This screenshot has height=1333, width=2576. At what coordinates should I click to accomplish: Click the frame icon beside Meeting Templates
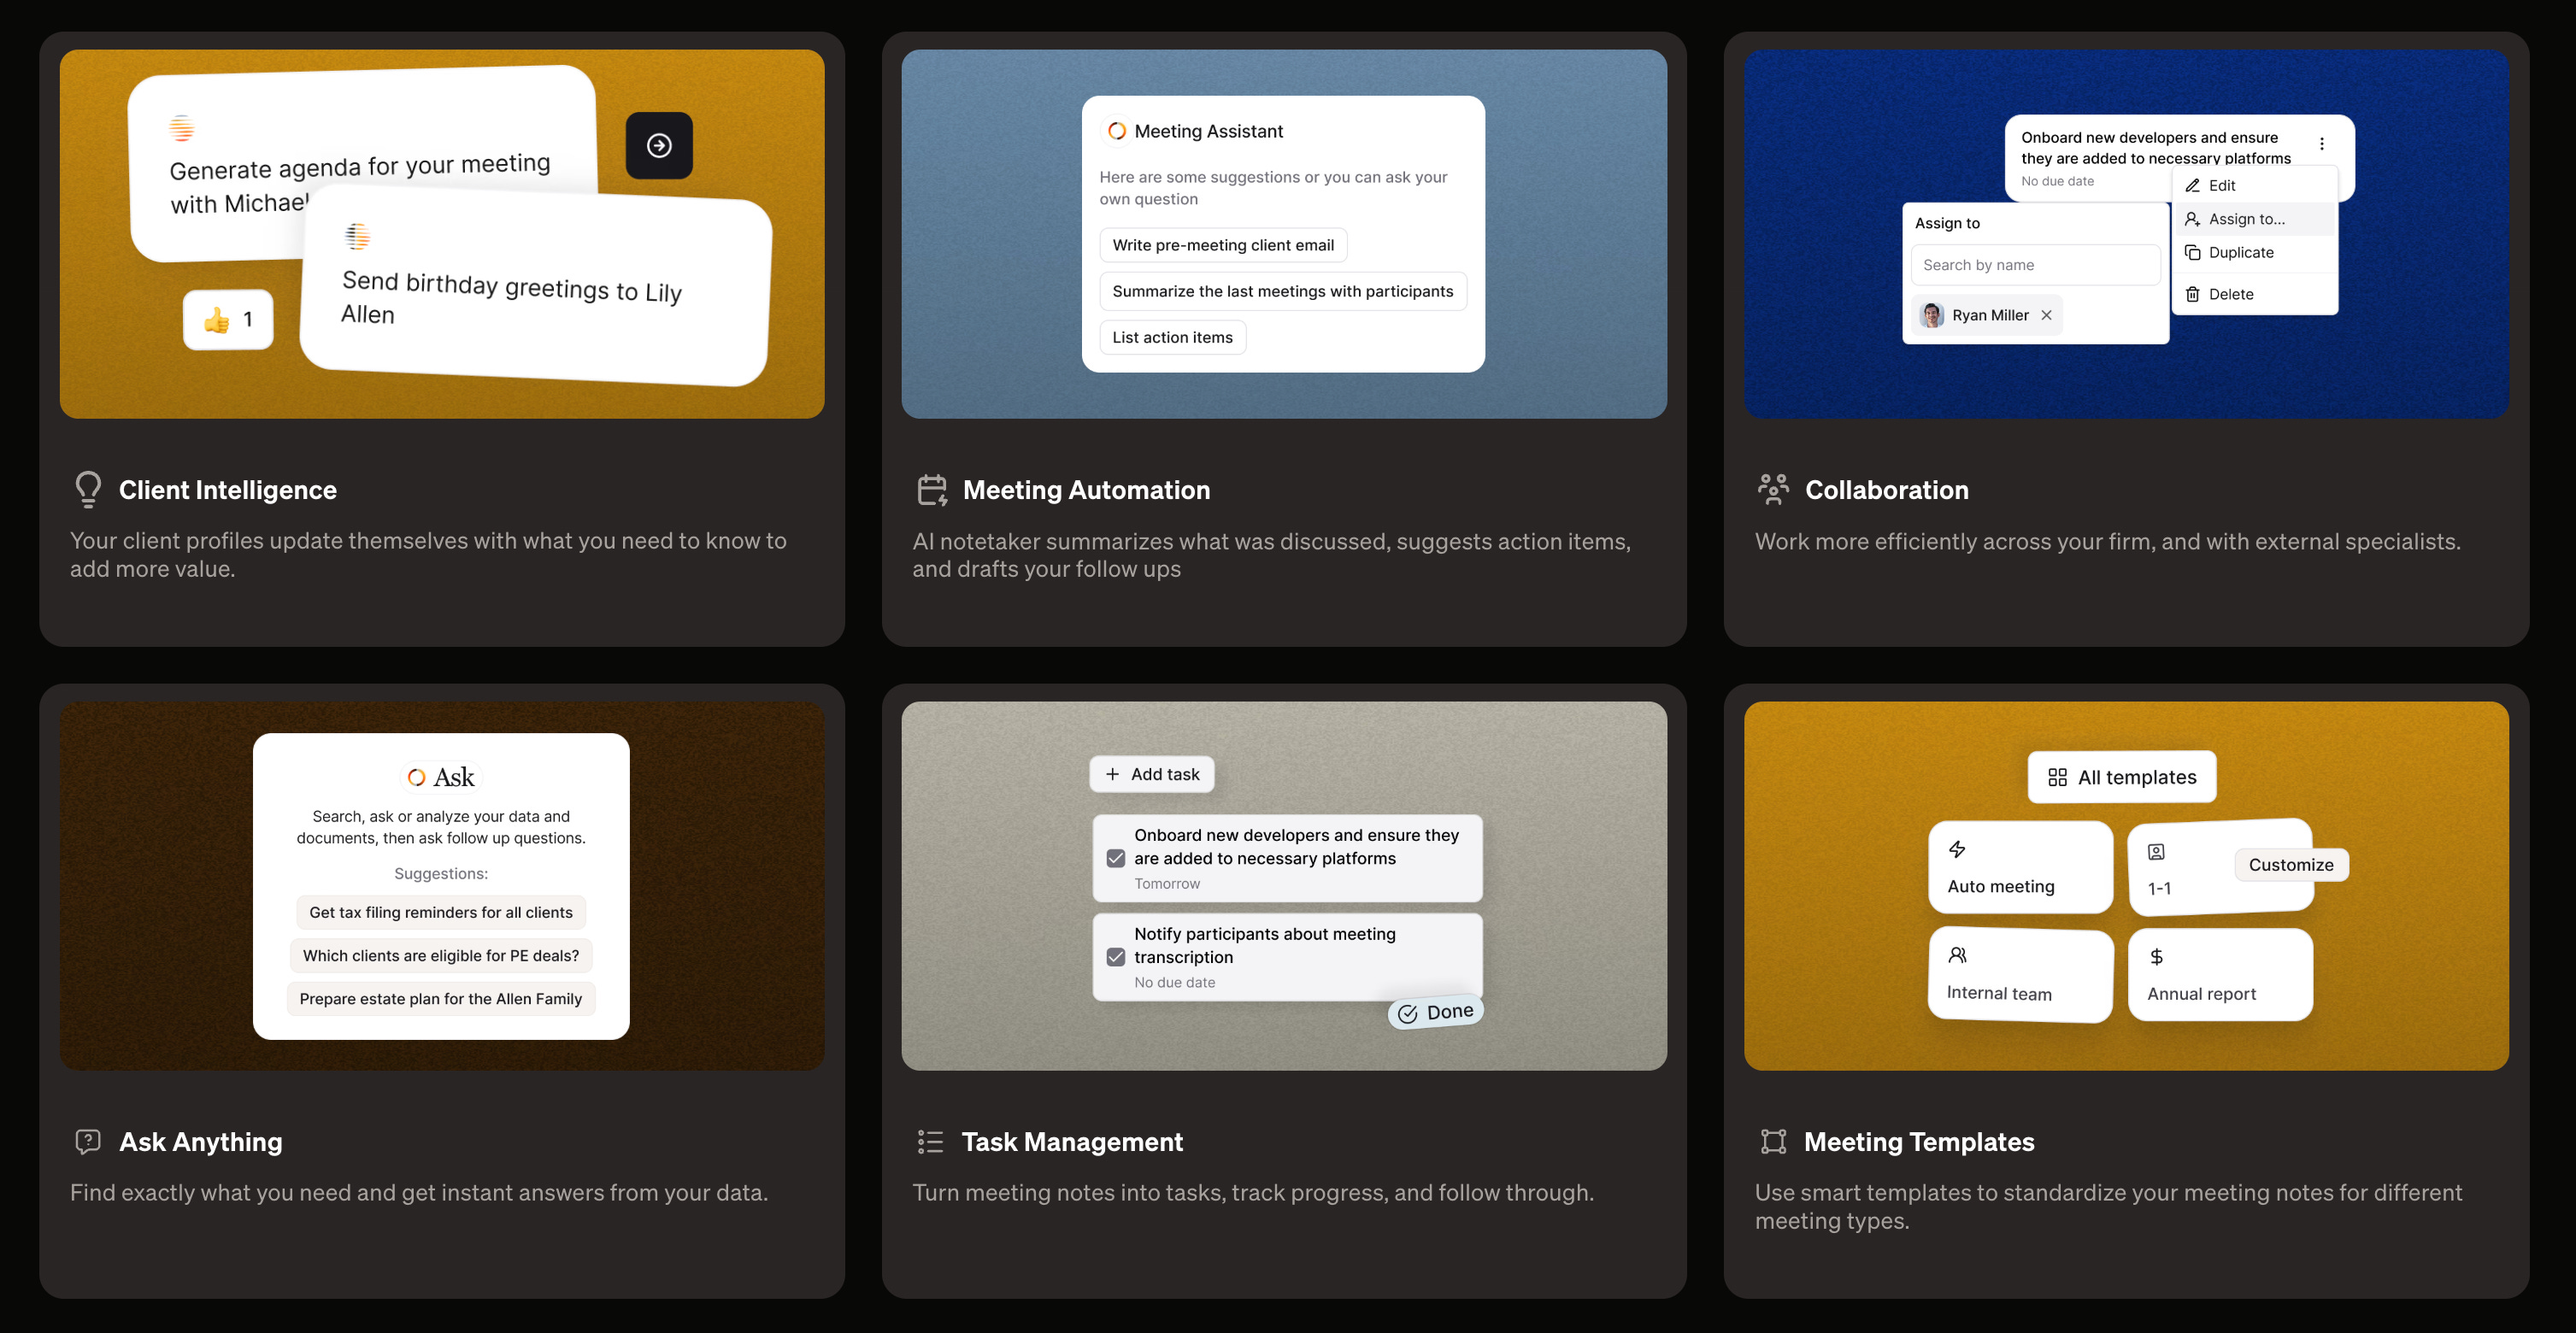(1773, 1141)
